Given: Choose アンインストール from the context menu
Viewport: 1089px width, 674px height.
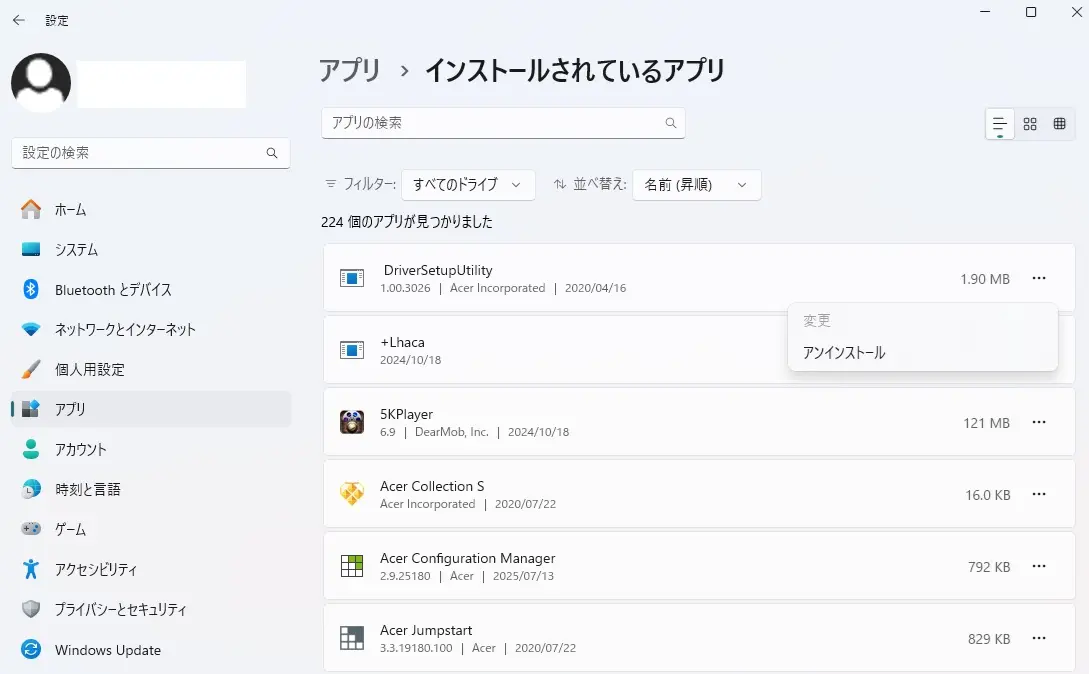Looking at the screenshot, I should coord(922,352).
